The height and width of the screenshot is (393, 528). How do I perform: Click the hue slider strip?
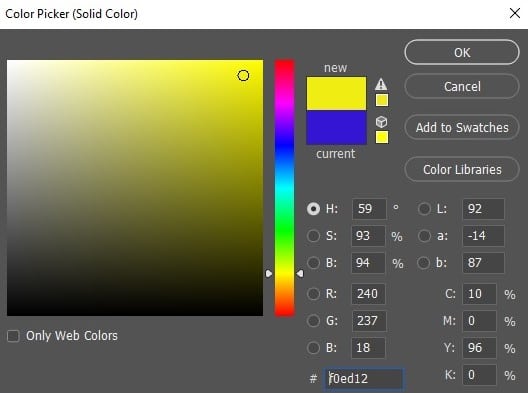tap(285, 188)
